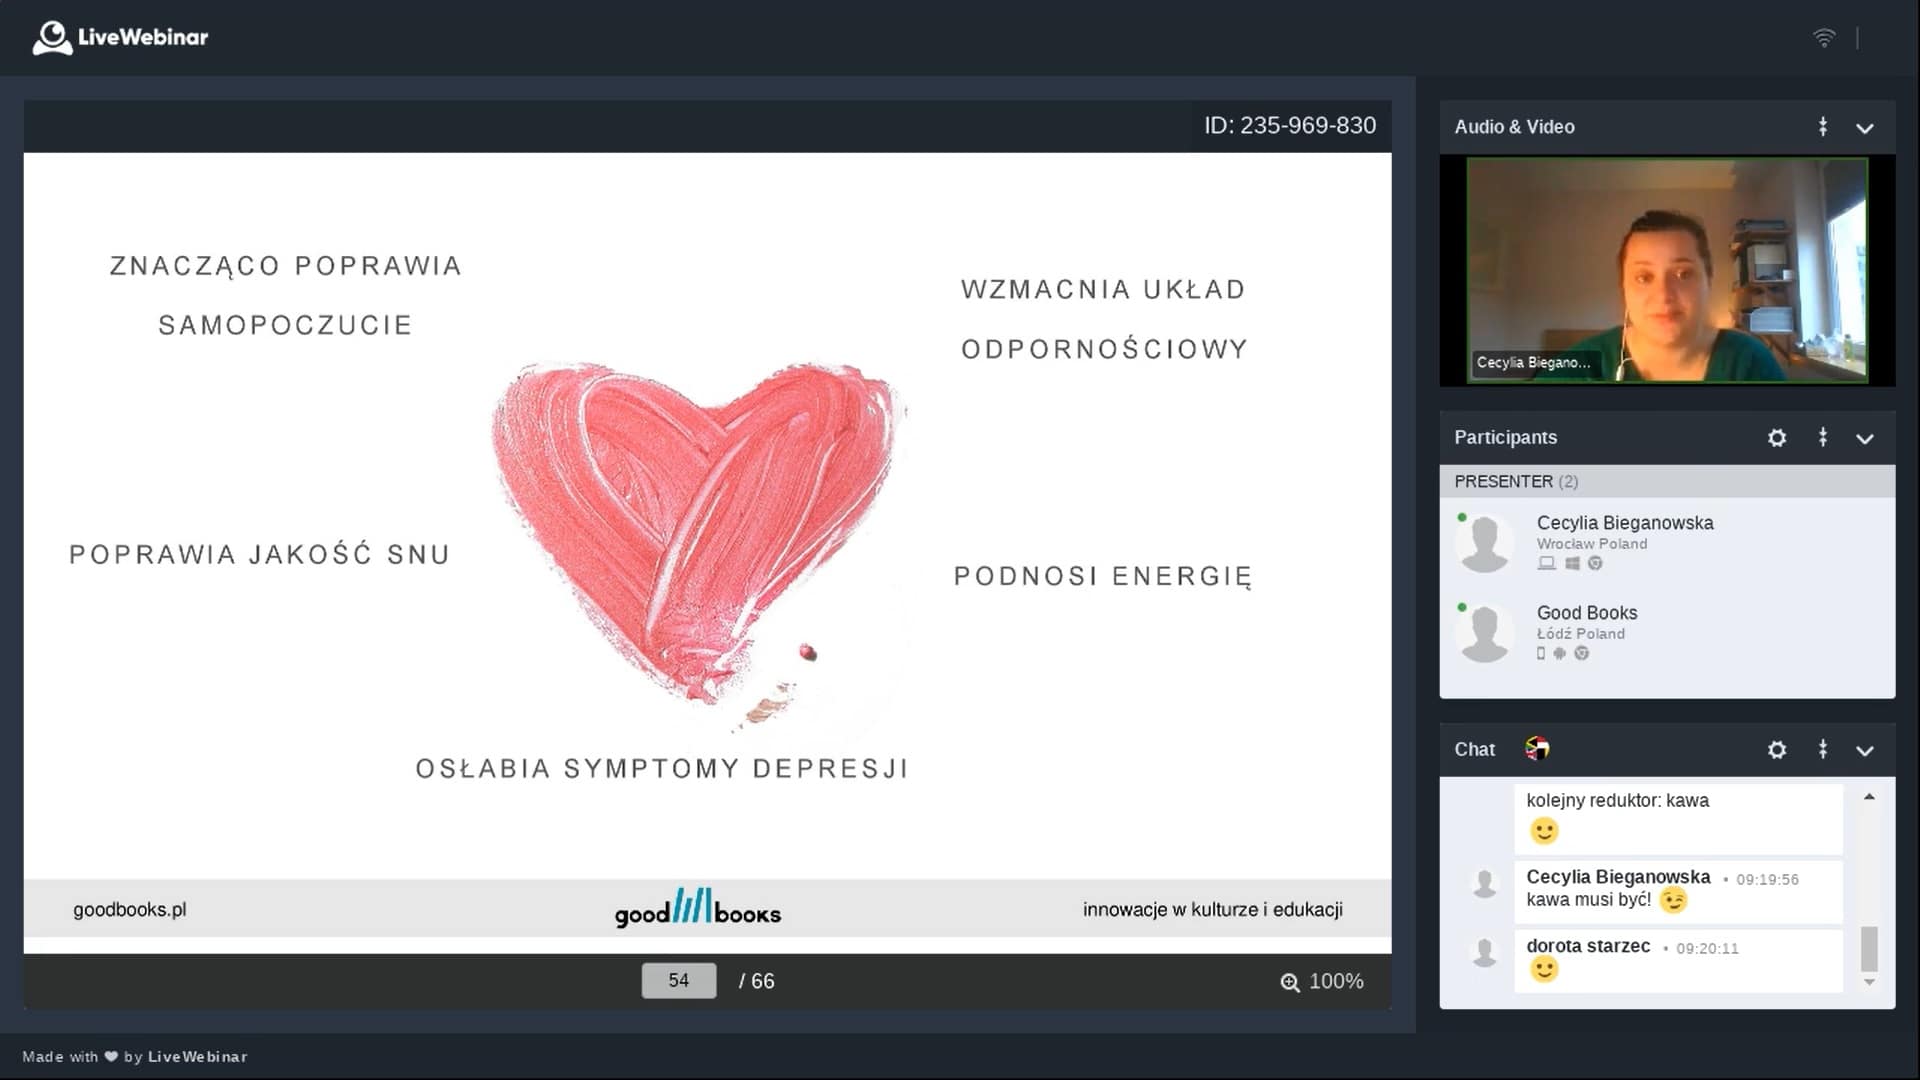The image size is (1920, 1080).
Task: Open Participants panel settings gear
Action: 1777,438
